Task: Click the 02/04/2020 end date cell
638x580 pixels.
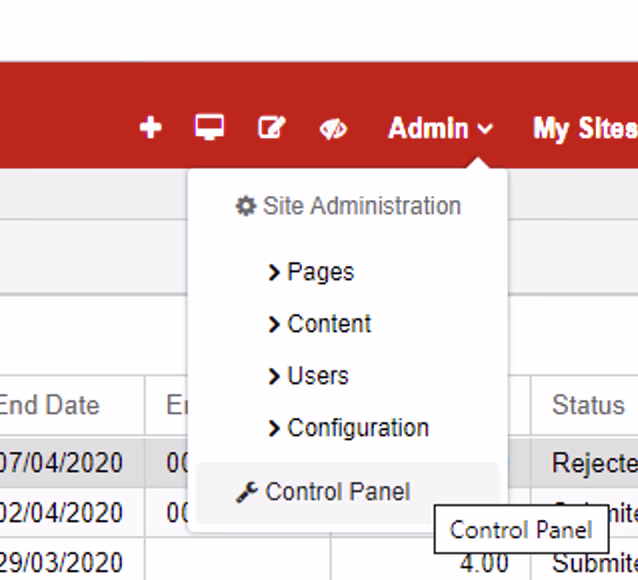Action: [60, 513]
